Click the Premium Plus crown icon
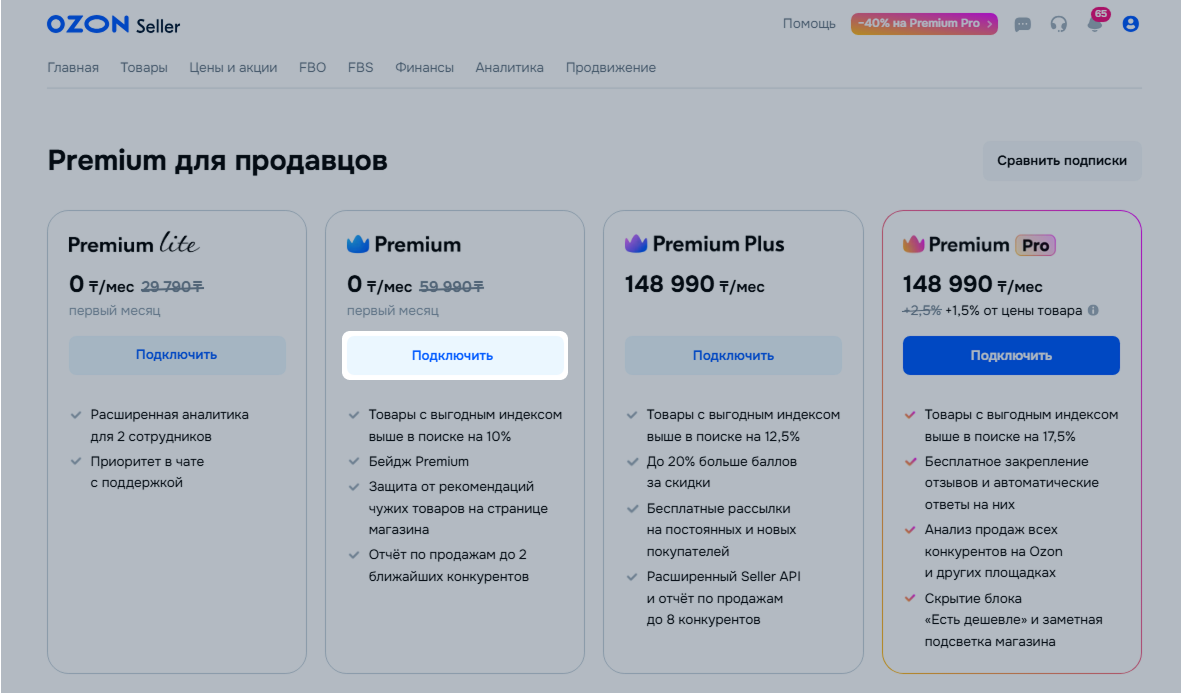1181x693 pixels. coord(636,244)
